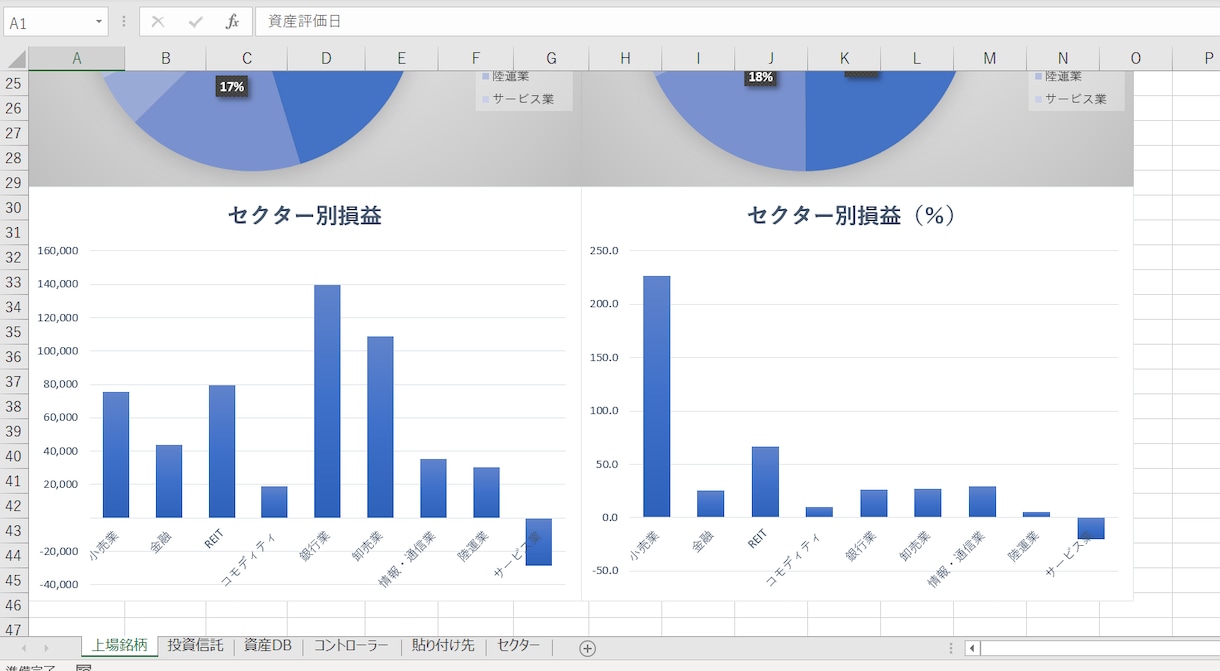Screen dimensions: 1220x671
Task: Select row 30 header
Action: [14, 208]
